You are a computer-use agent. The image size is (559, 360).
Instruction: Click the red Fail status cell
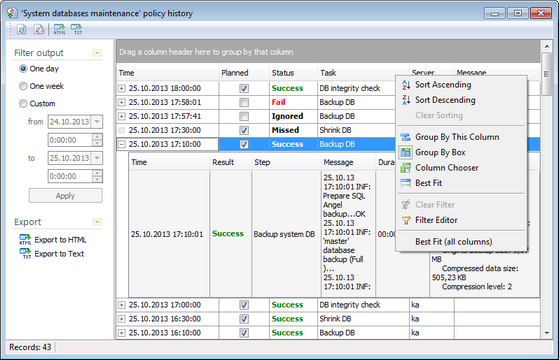293,102
